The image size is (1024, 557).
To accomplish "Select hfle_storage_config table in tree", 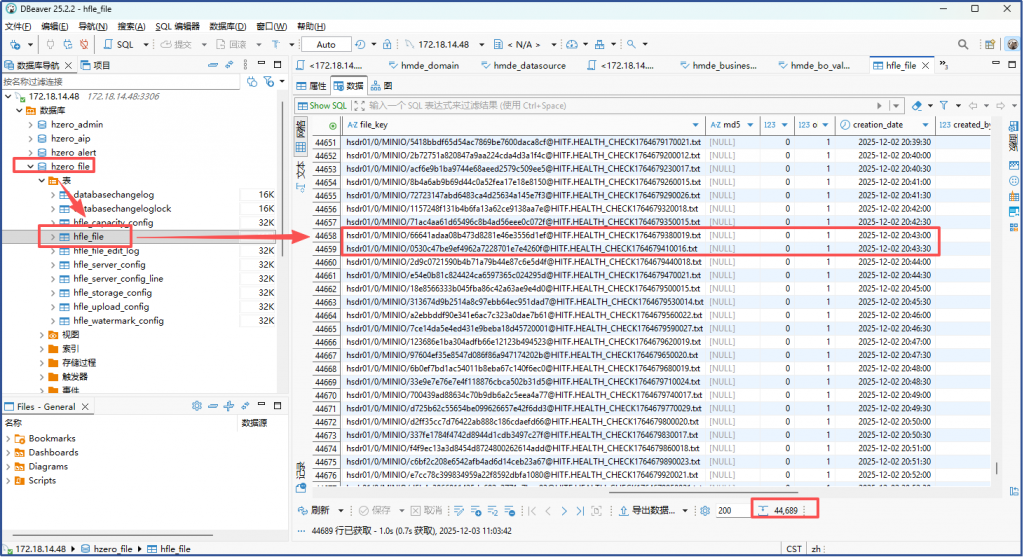I will click(x=110, y=293).
